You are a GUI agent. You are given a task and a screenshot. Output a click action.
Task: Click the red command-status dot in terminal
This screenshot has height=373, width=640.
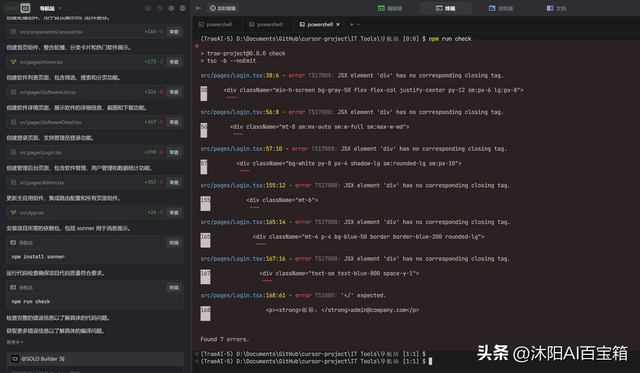197,46
